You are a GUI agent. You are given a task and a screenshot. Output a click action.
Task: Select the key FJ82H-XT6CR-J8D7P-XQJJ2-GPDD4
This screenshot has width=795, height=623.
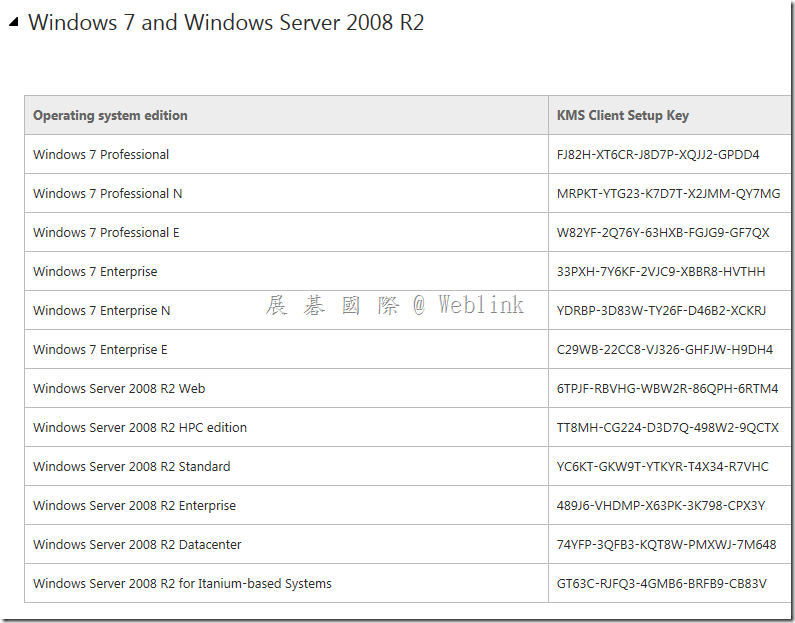(x=658, y=155)
